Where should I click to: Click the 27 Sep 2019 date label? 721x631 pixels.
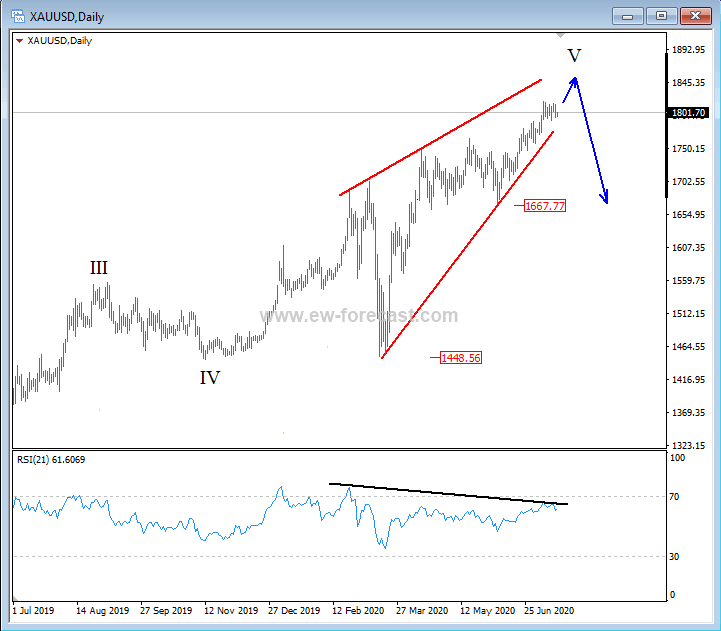(x=166, y=611)
